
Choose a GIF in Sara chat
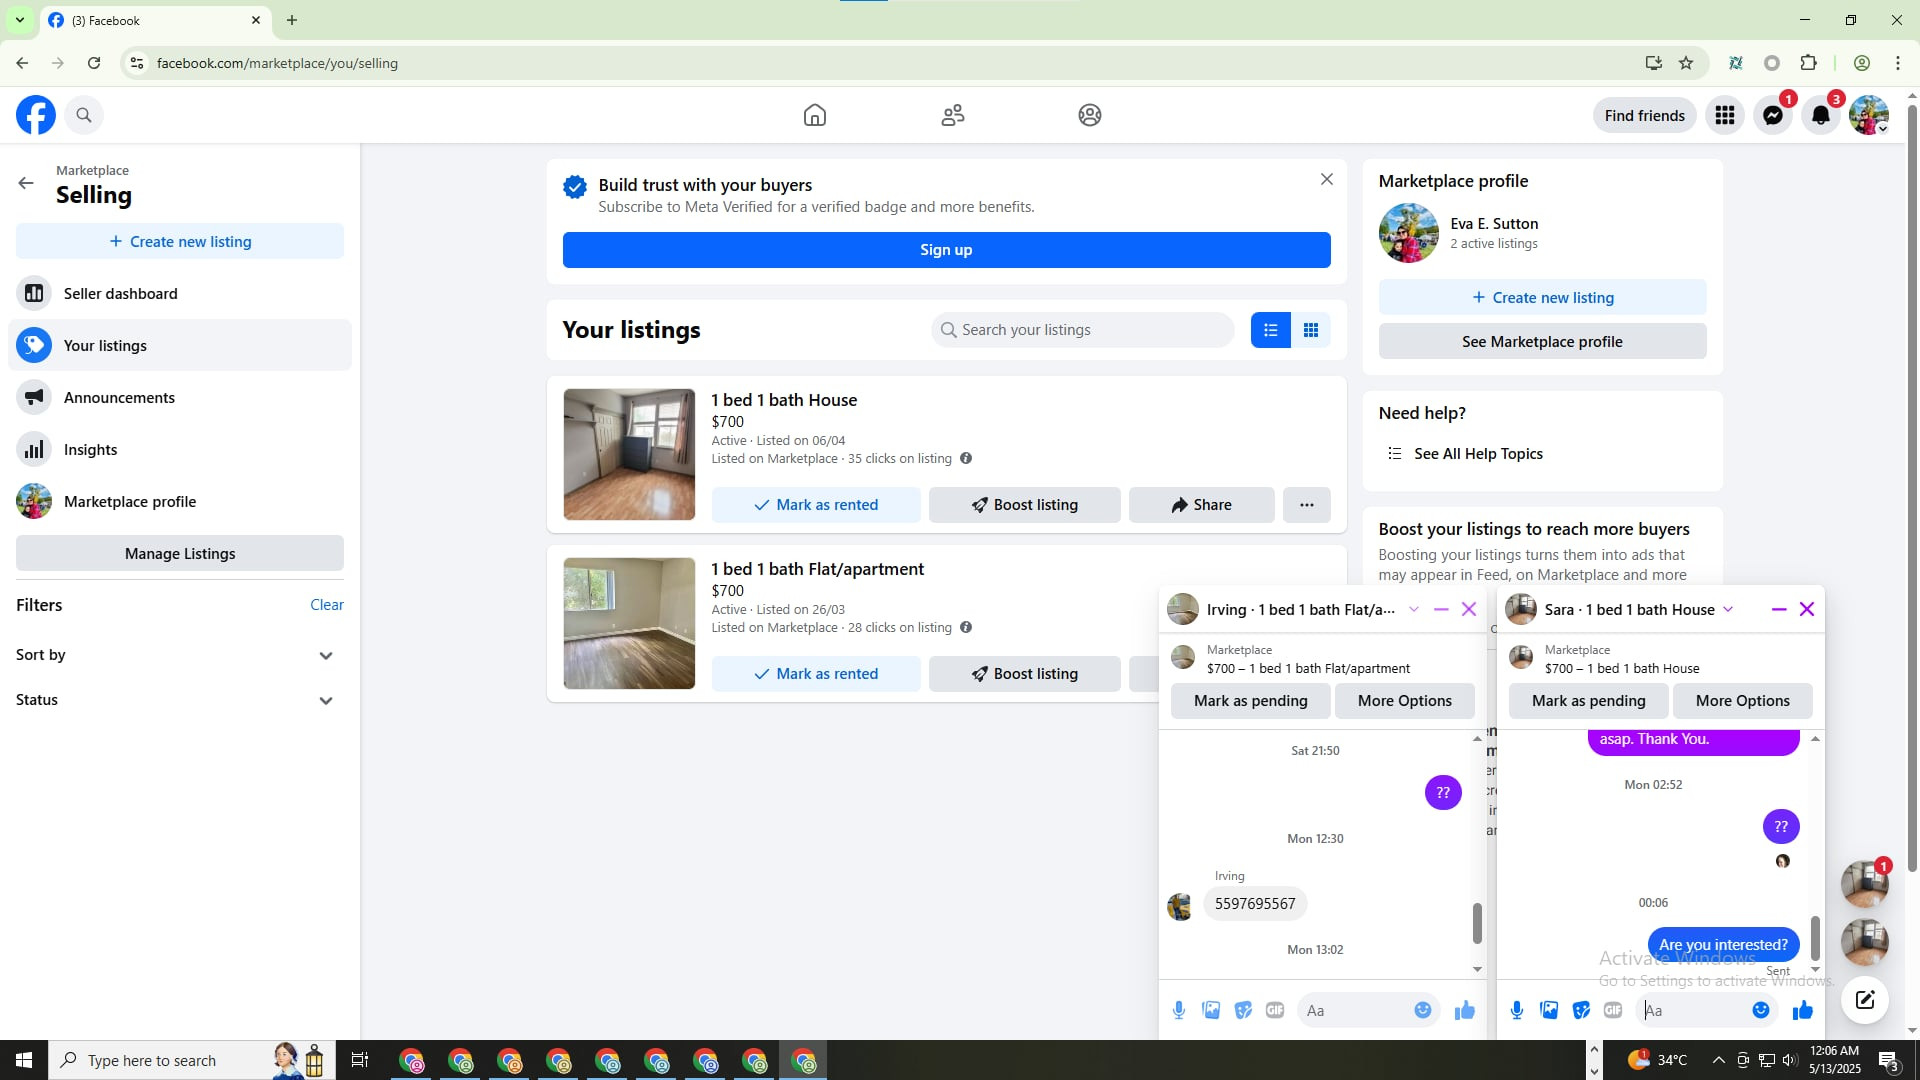click(1613, 1011)
